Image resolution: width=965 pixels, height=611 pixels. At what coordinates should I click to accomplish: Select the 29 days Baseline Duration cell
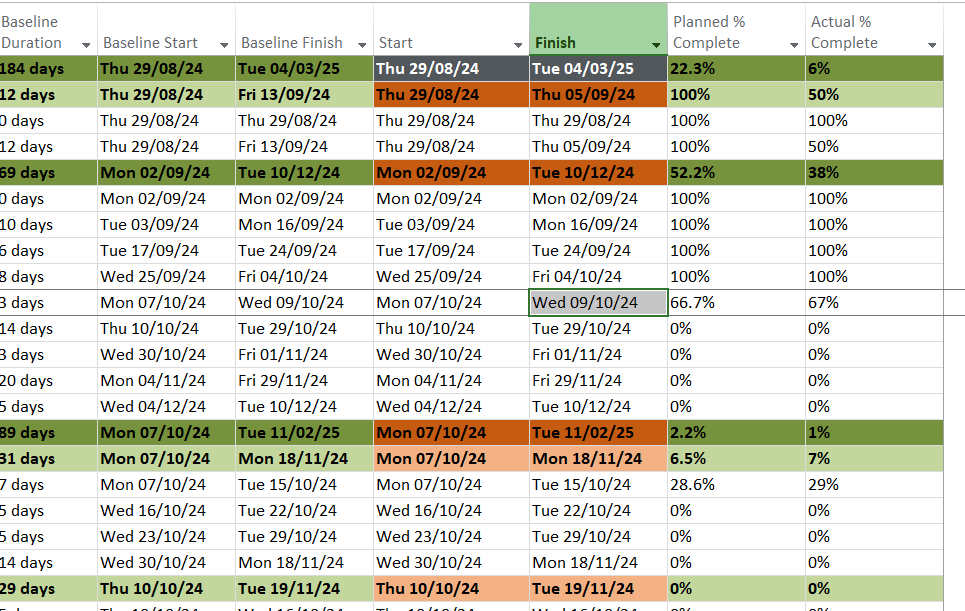(x=48, y=589)
